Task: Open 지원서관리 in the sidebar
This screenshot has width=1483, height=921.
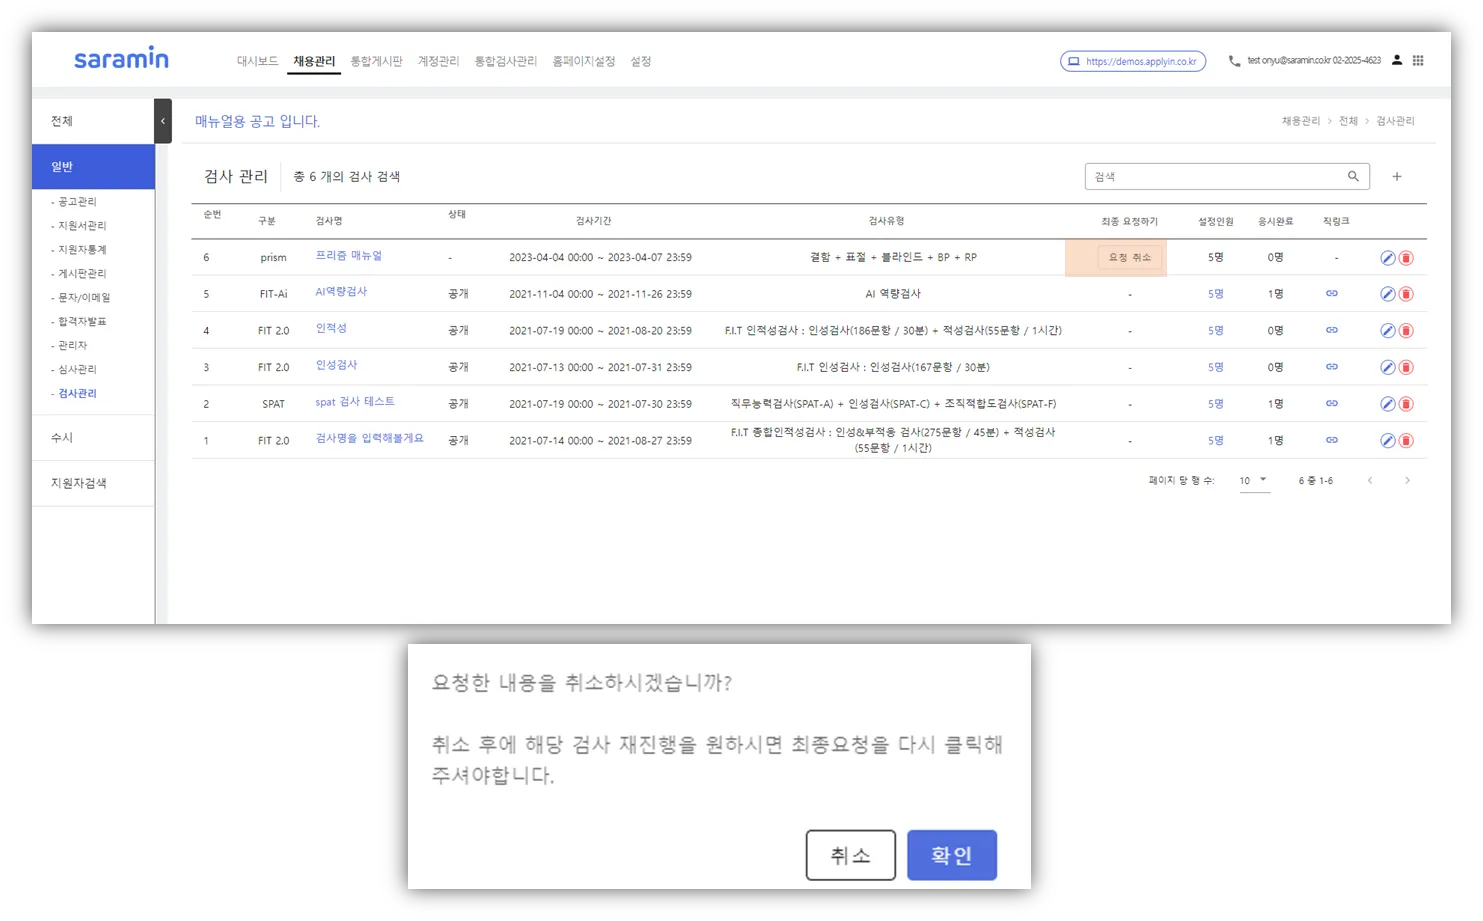Action: point(82,226)
